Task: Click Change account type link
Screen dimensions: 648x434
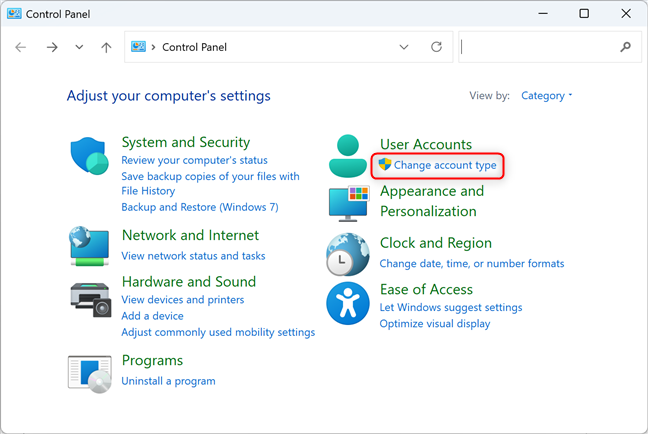Action: coord(445,165)
